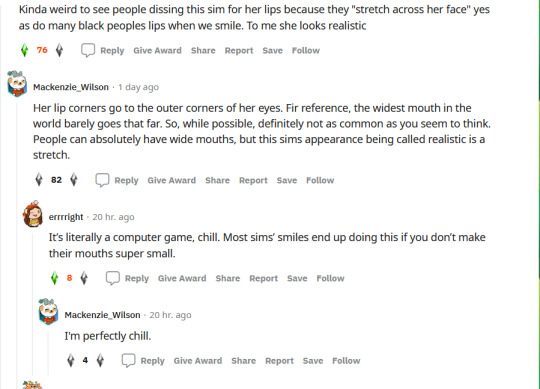Viewport: 540px width, 389px height.
Task: Click the reply speech bubble on errrright's comment
Action: point(113,278)
